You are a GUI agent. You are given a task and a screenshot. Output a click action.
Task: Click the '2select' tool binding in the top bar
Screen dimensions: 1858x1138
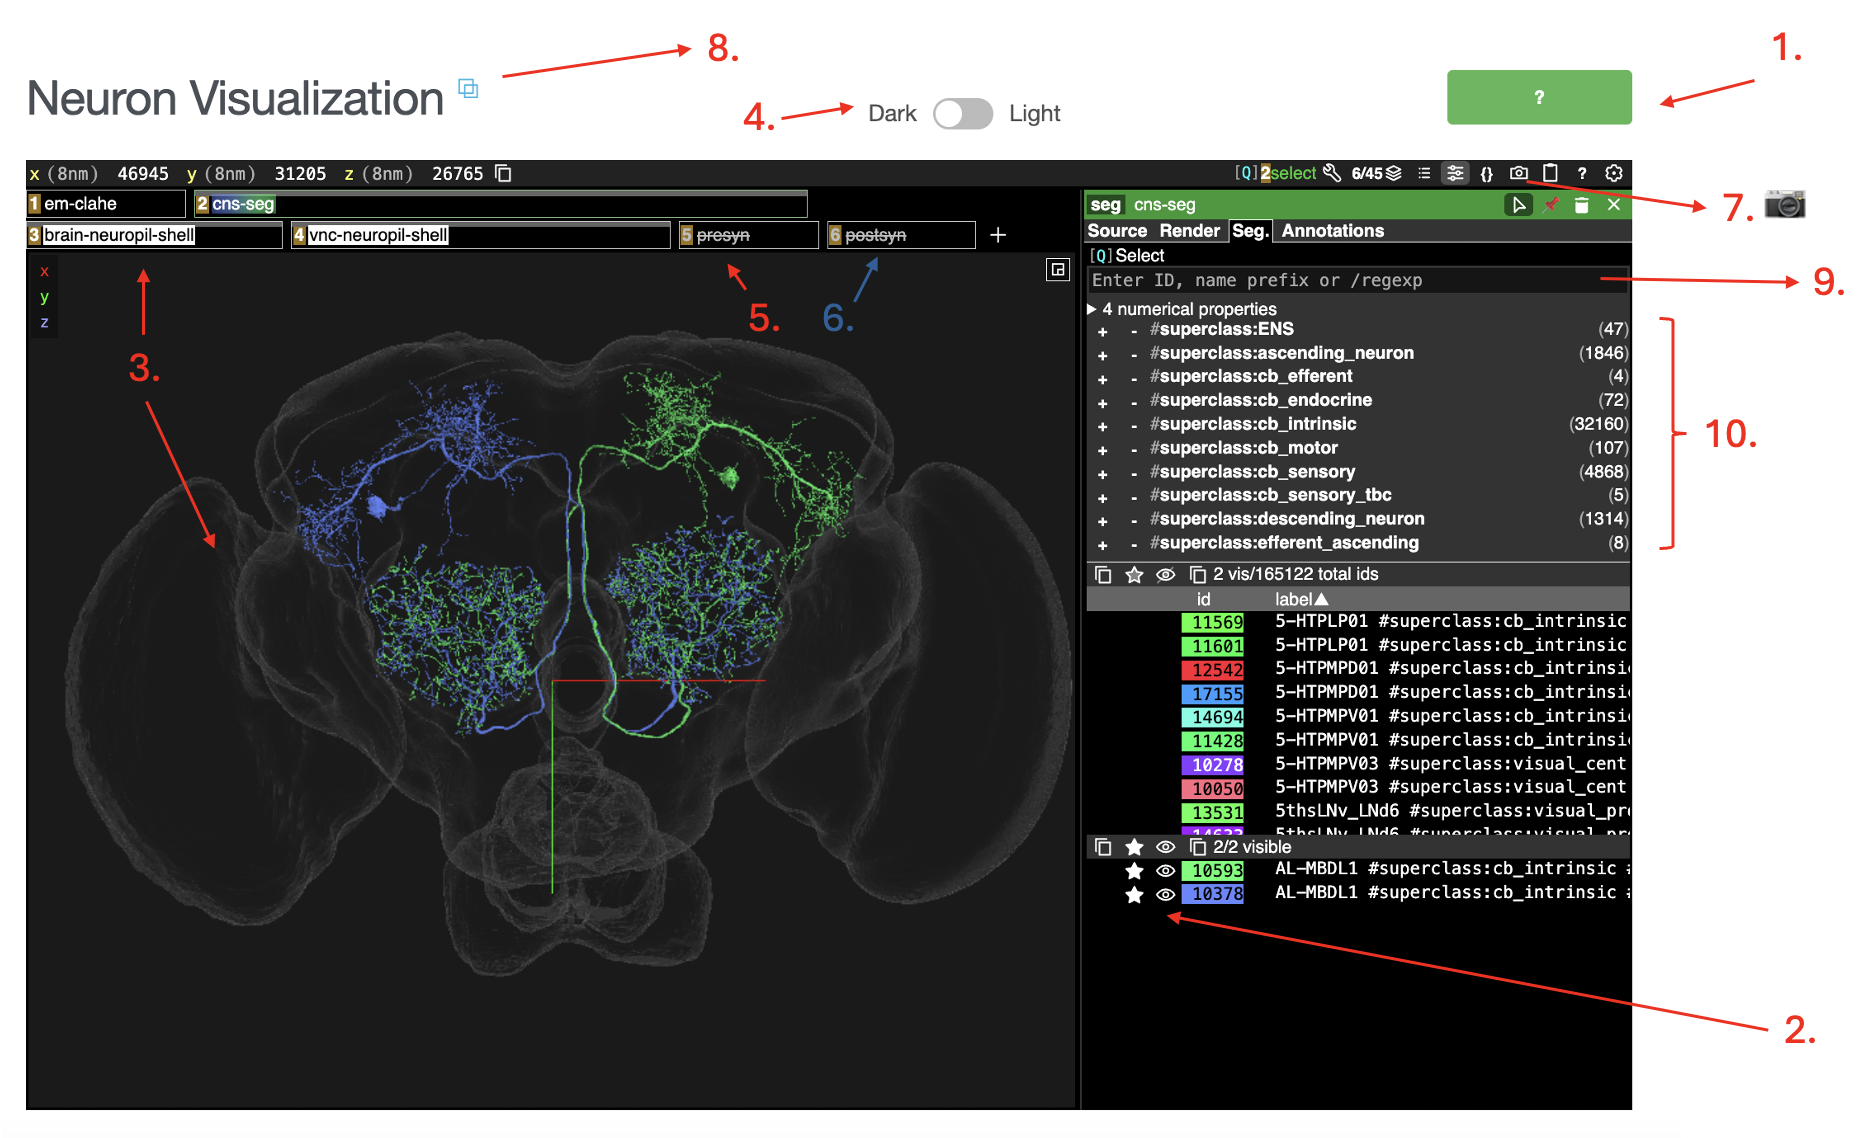coord(1287,173)
